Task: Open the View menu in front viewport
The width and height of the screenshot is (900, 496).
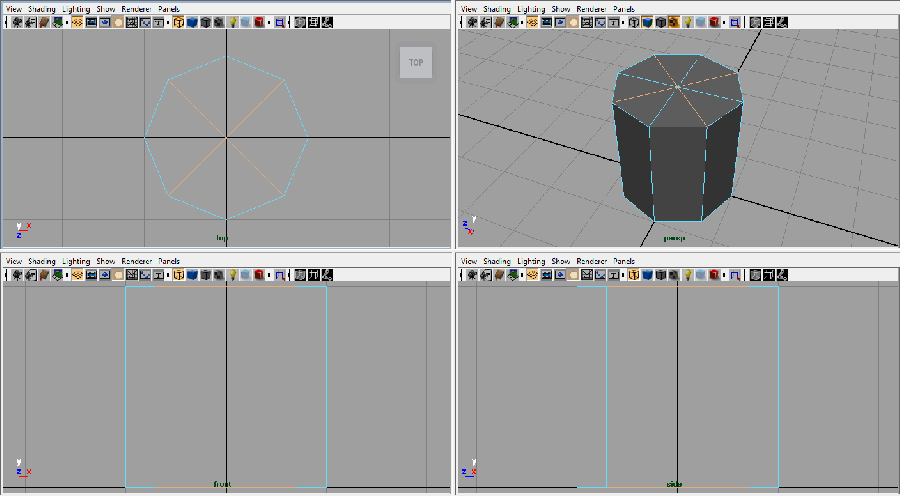Action: [x=13, y=261]
